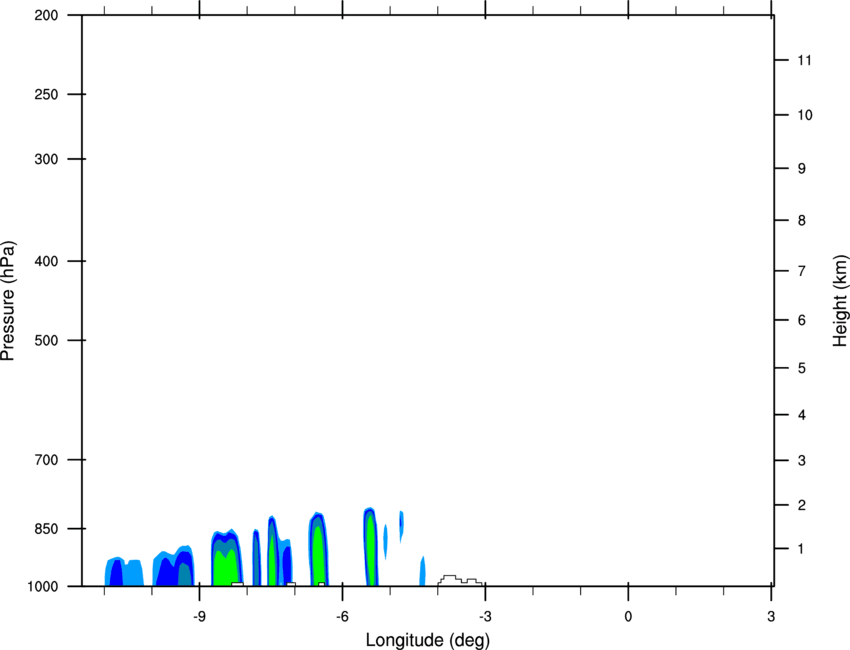
Task: Click the 200 pressure tick label
Action: (46, 15)
